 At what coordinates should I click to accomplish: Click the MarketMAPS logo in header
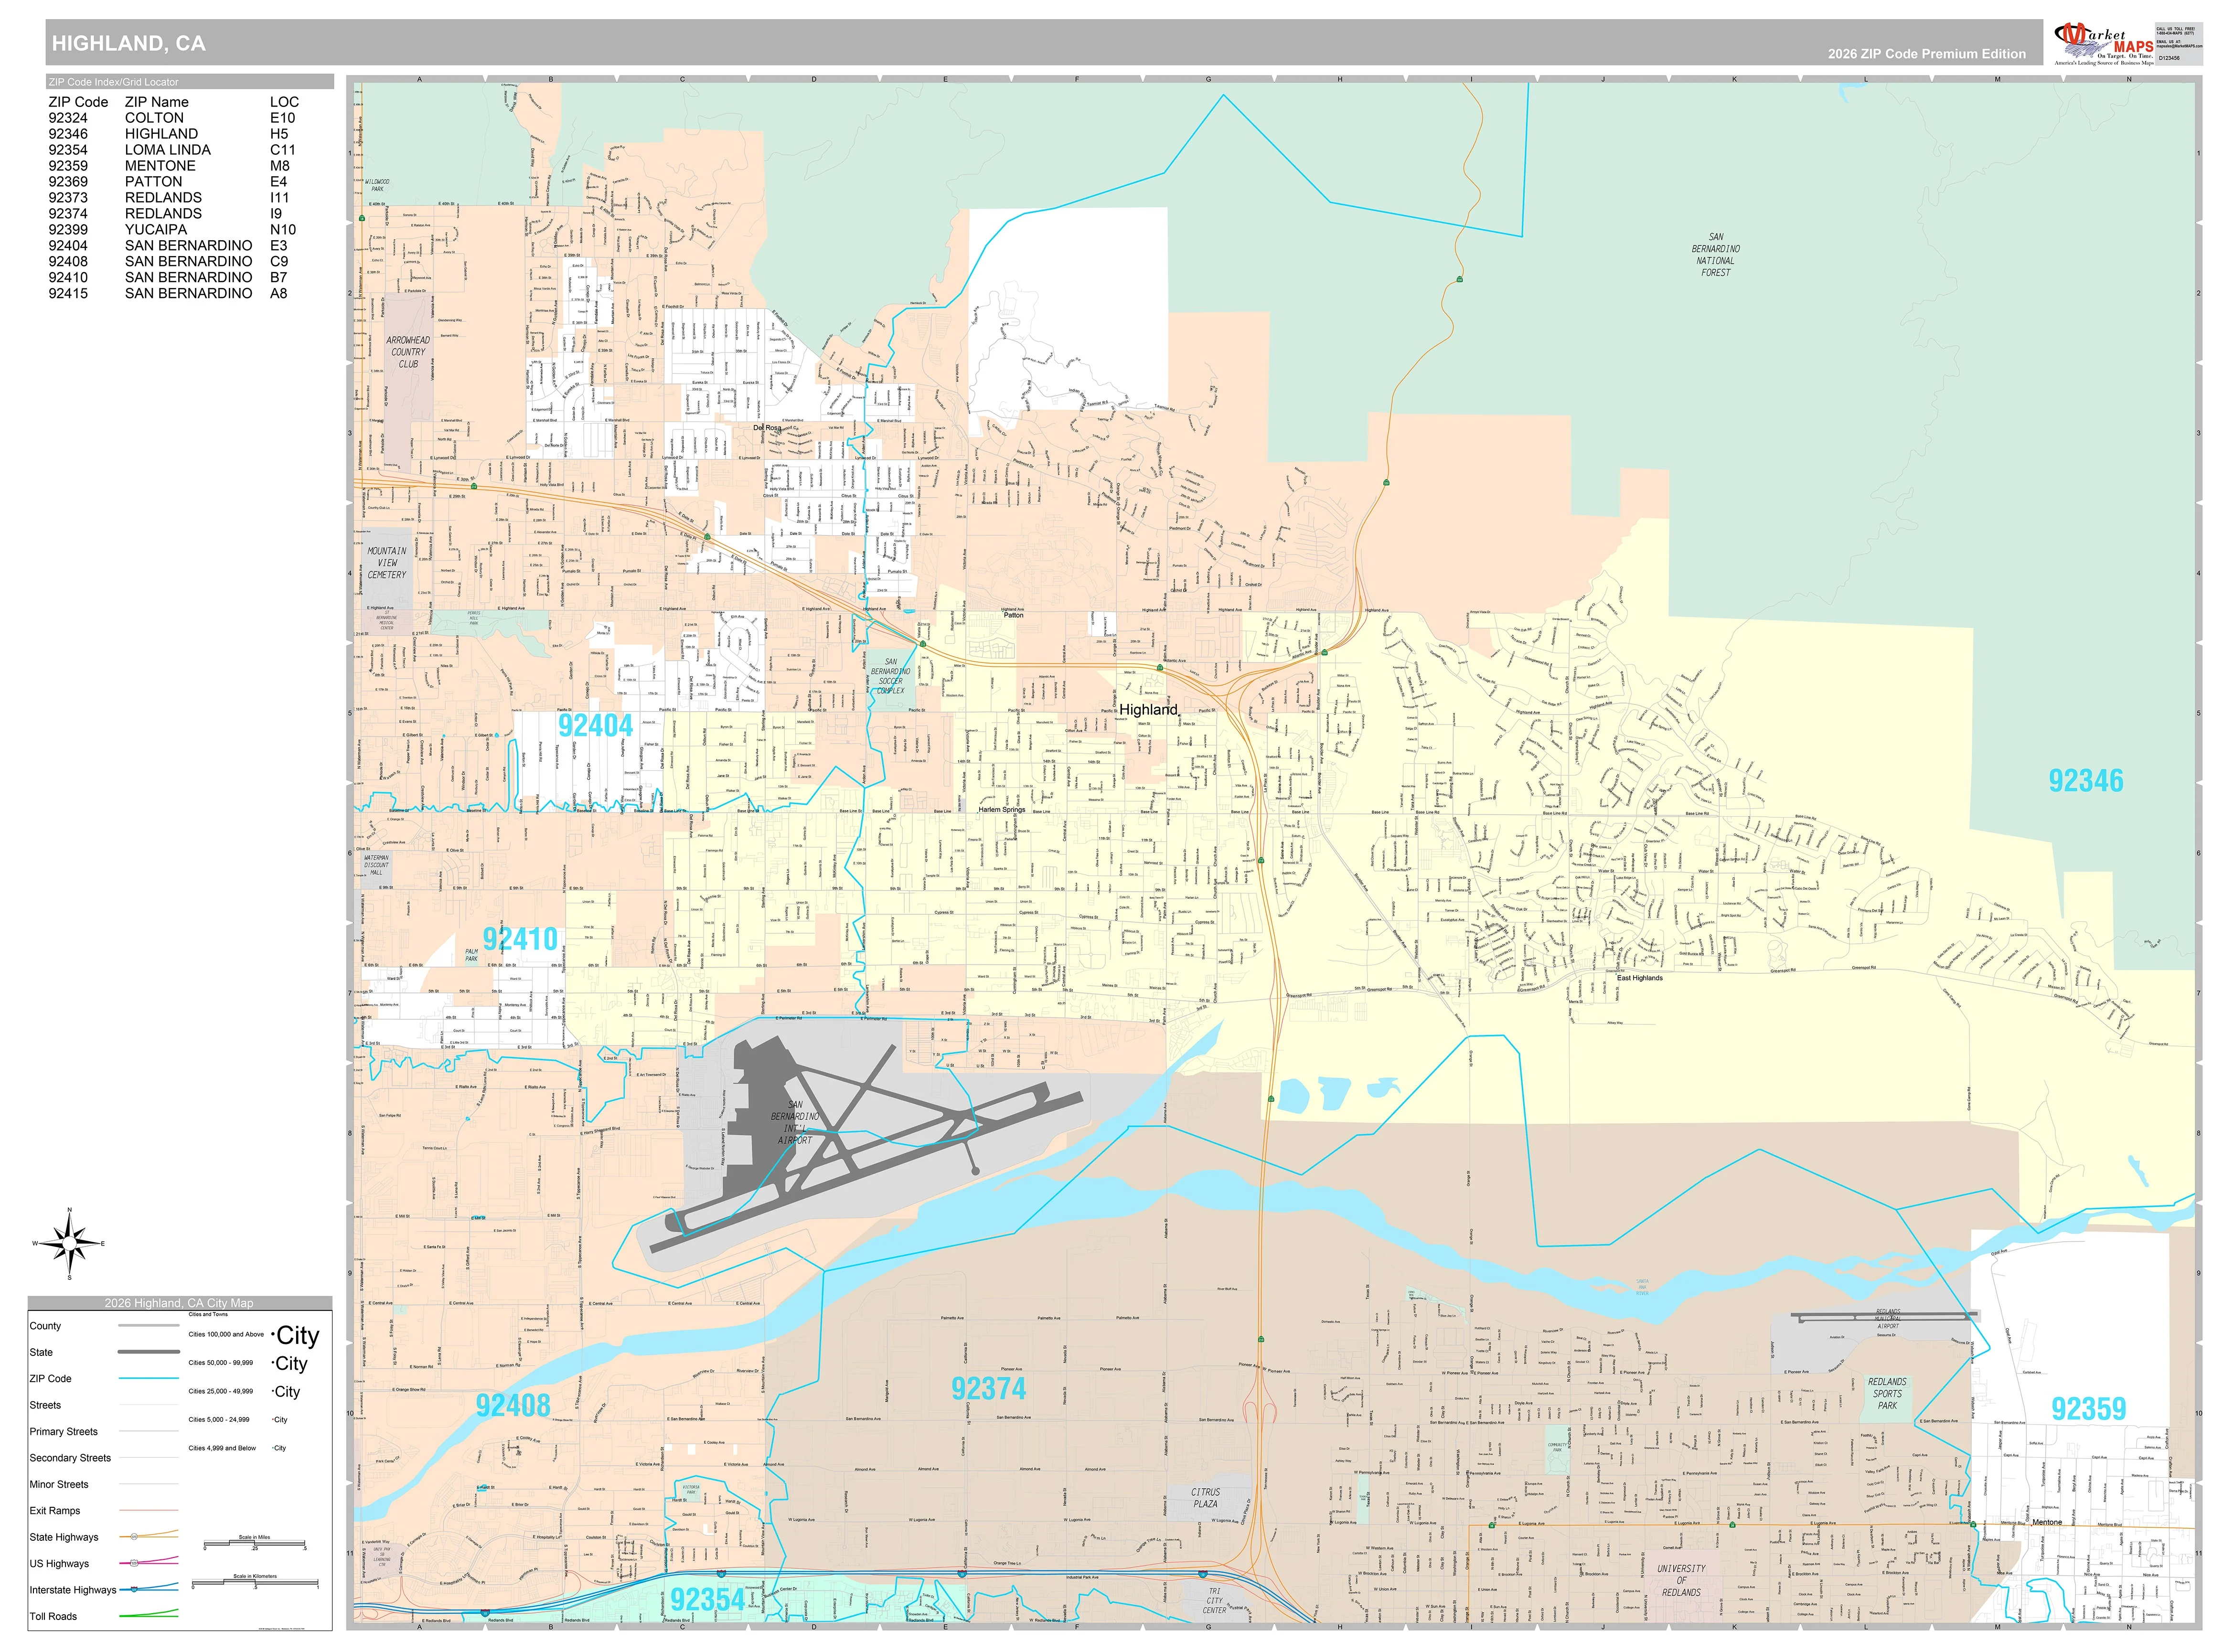tap(2103, 44)
